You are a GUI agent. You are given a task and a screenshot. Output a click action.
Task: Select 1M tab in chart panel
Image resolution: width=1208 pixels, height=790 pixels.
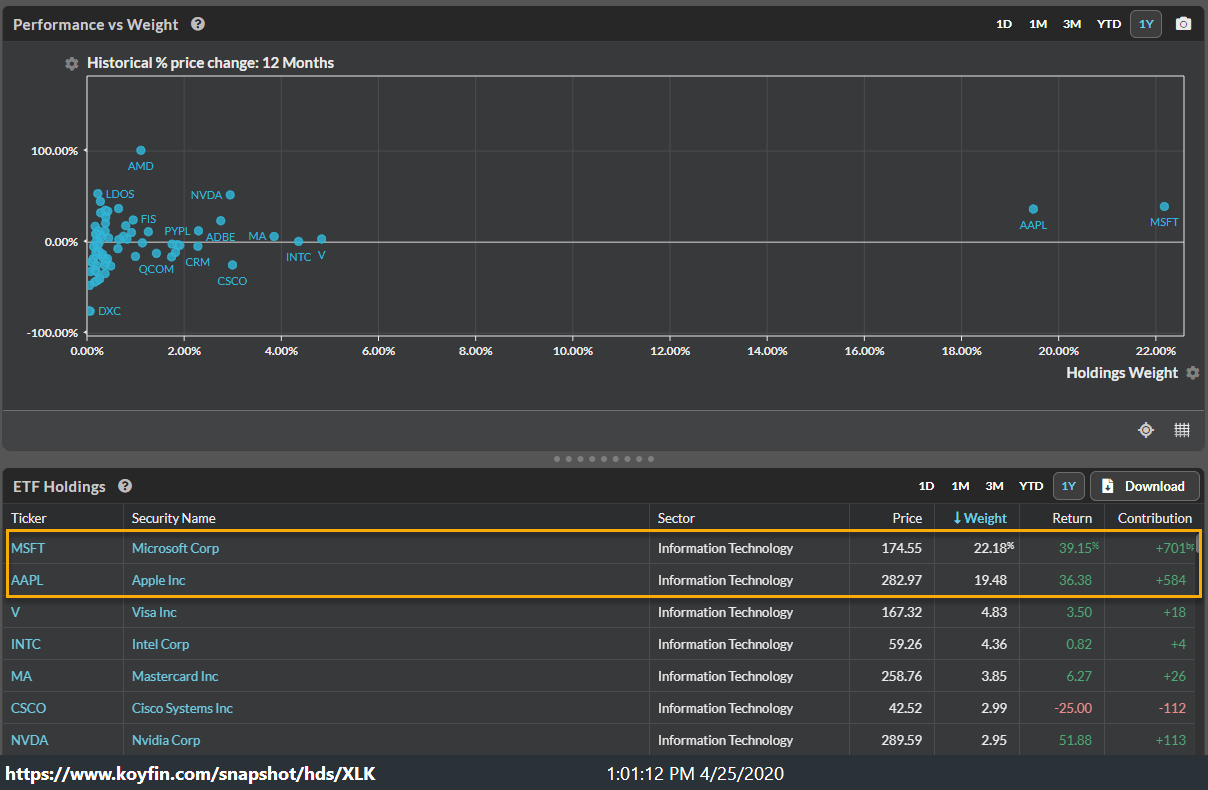pos(1038,24)
